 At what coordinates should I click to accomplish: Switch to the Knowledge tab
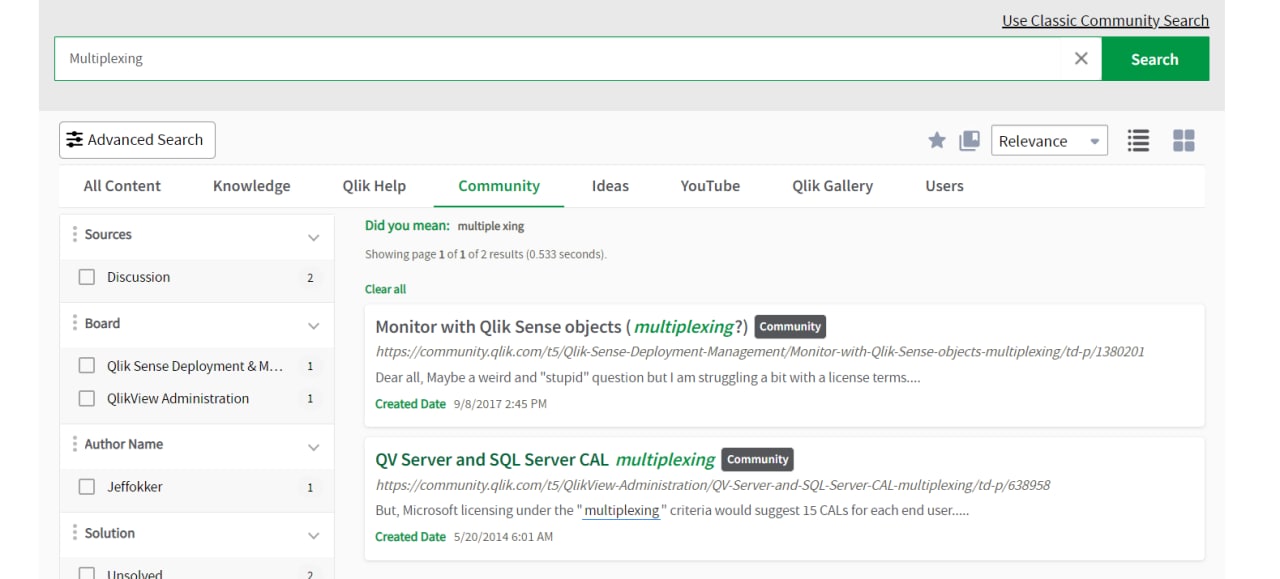tap(252, 186)
